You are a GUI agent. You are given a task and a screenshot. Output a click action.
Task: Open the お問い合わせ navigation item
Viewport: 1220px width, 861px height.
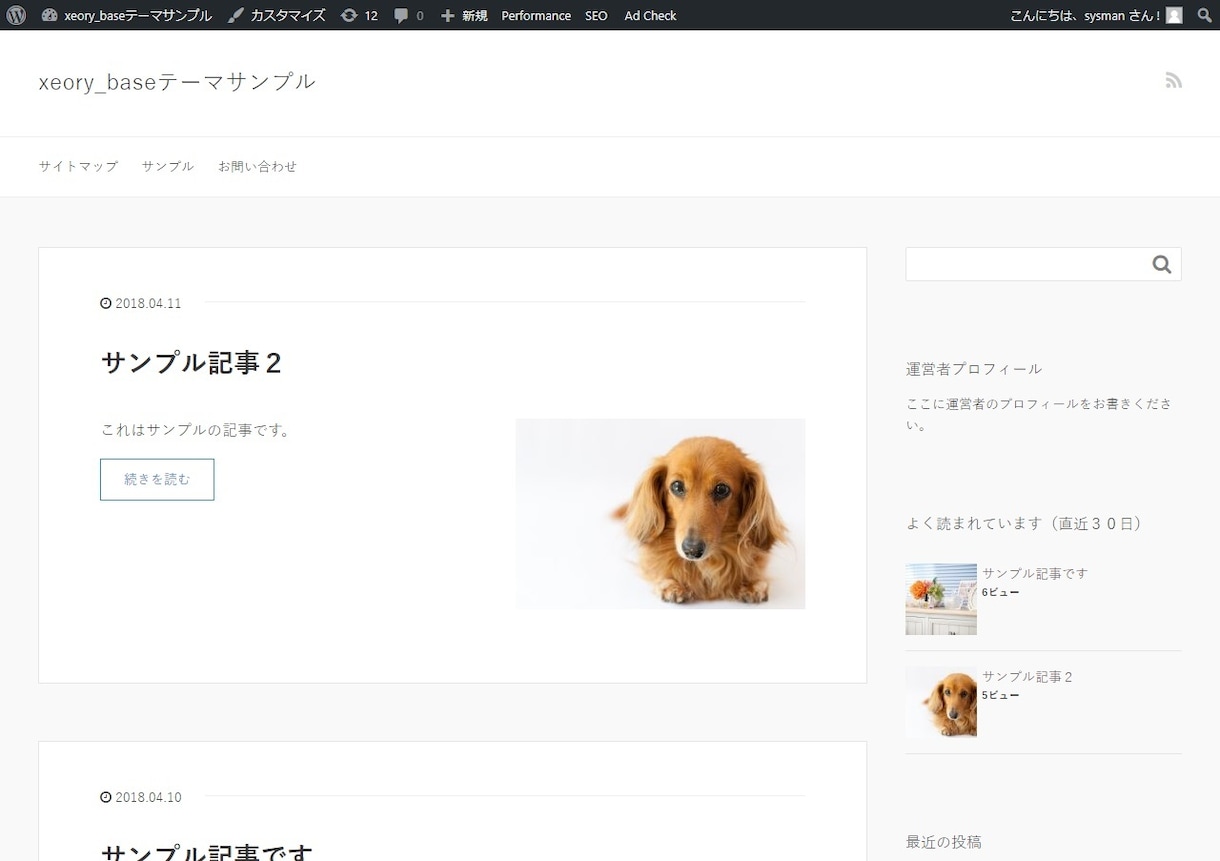[257, 166]
